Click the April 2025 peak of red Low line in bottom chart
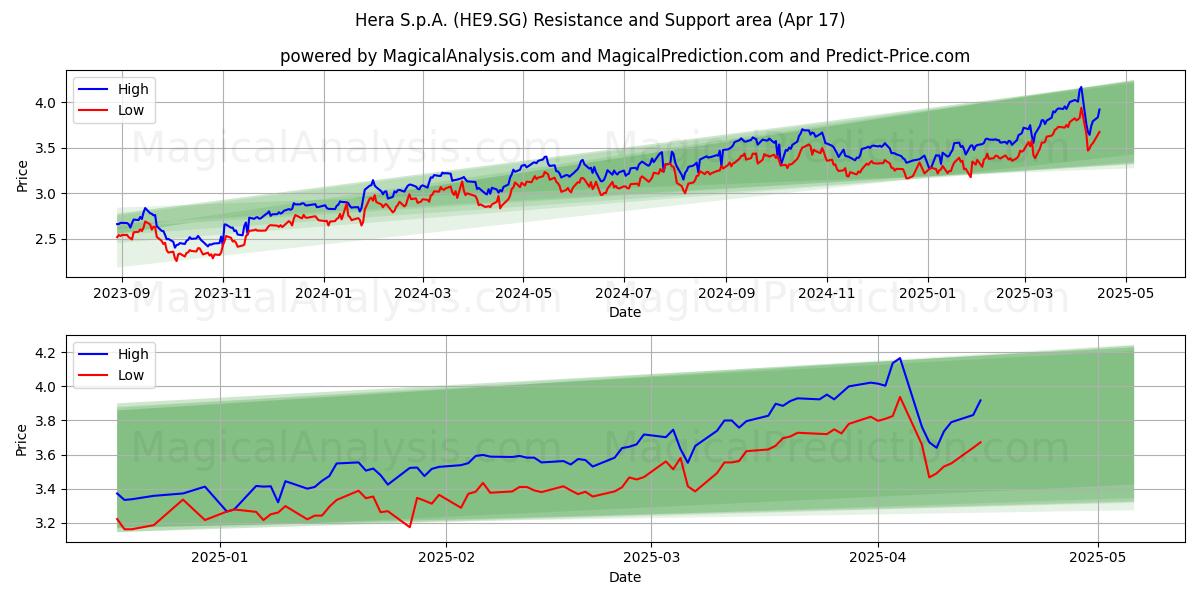Image resolution: width=1200 pixels, height=600 pixels. [899, 397]
